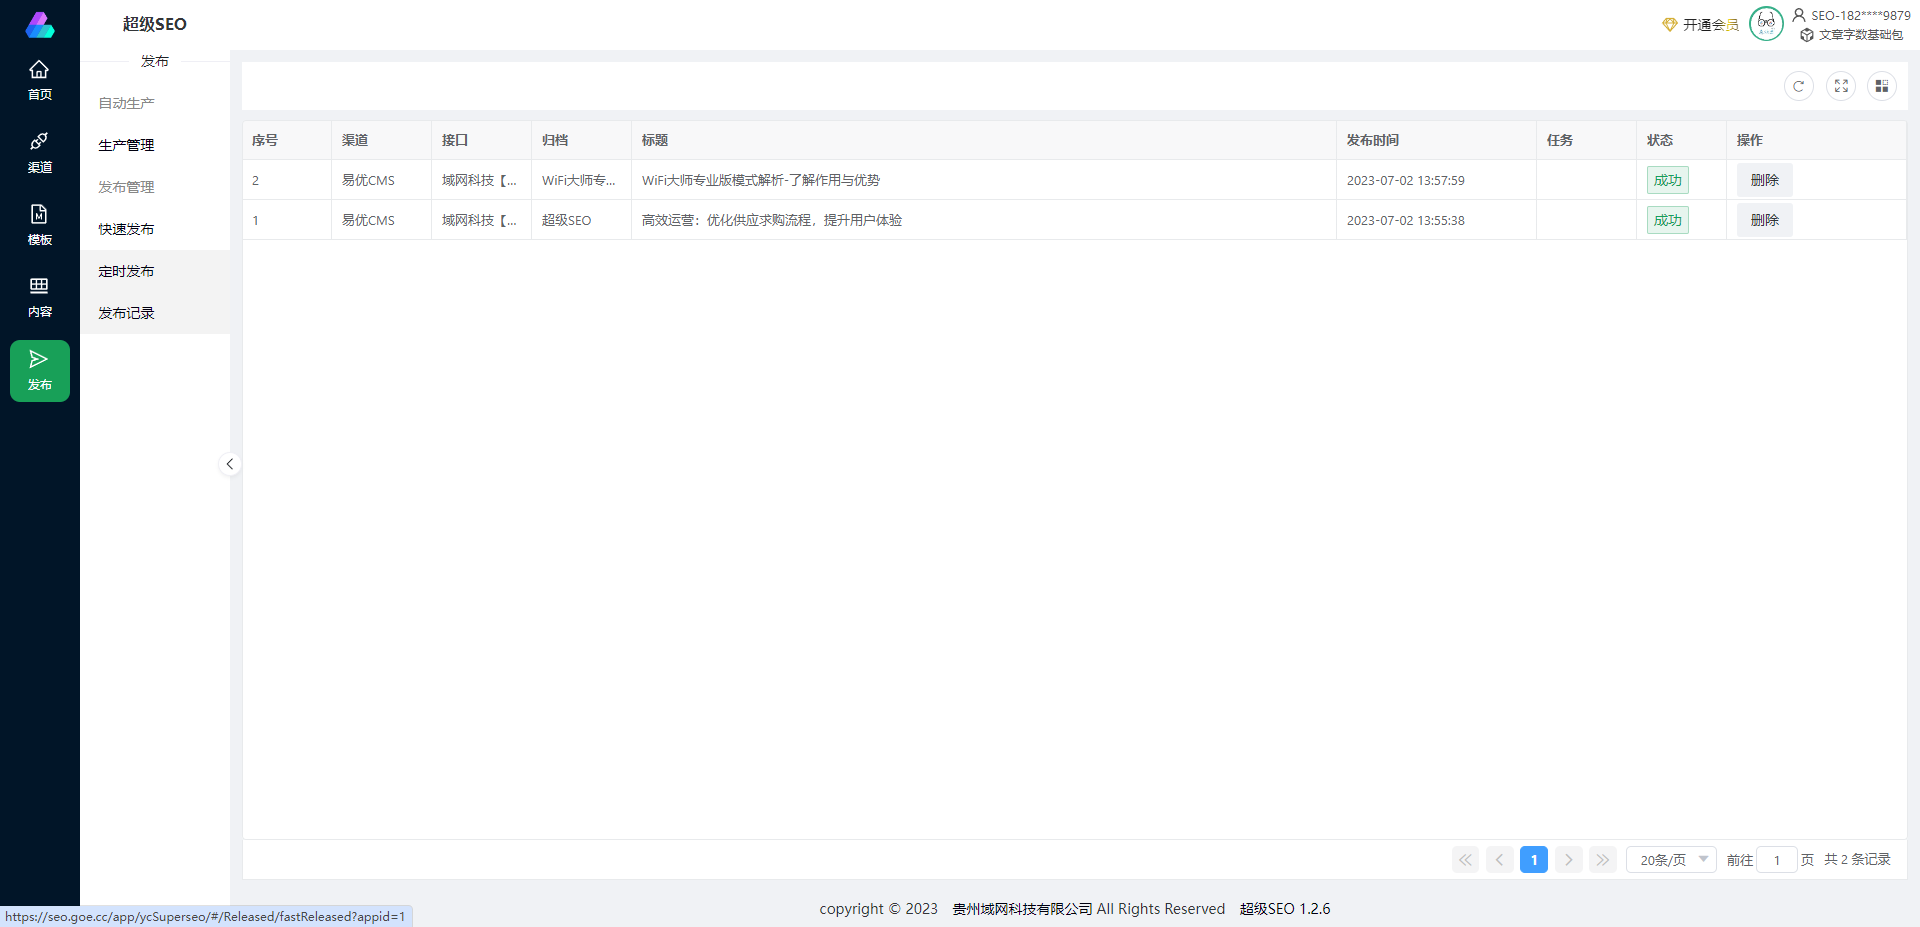1920x927 pixels.
Task: Open column settings grid icon
Action: coord(1881,86)
